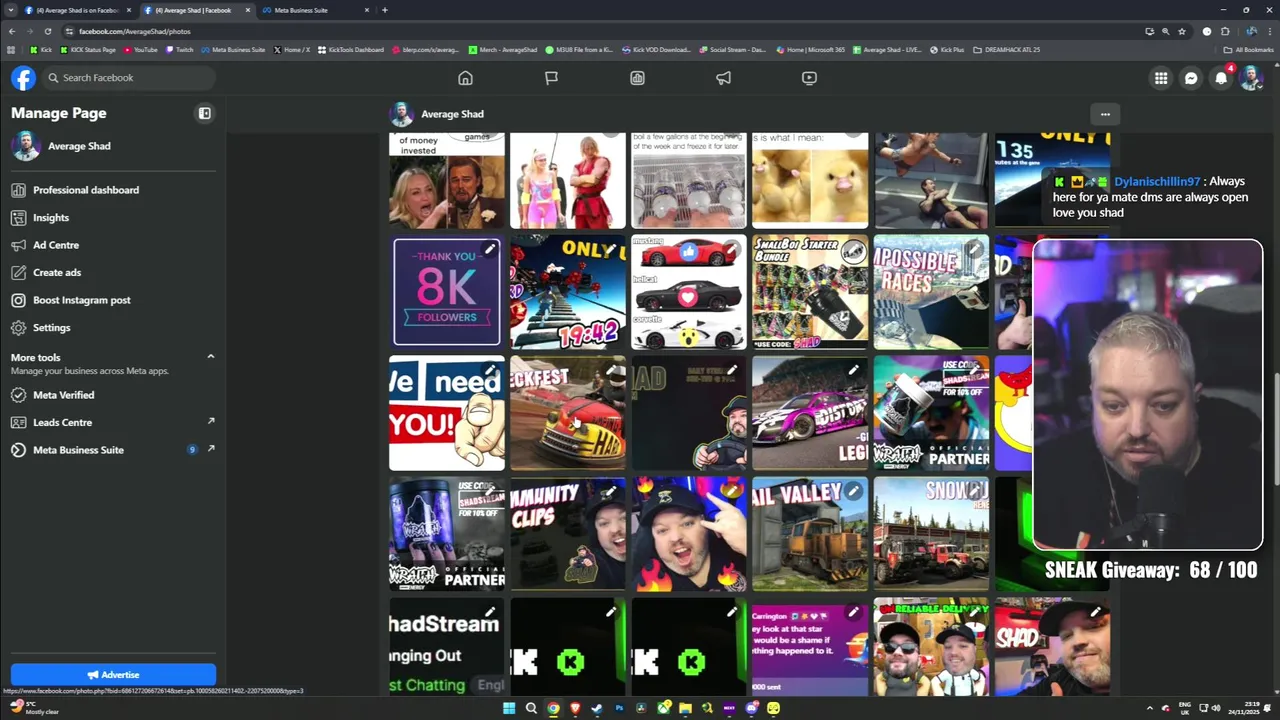Open the Ads megaphone icon in top navigation
This screenshot has height=720, width=1280.
(x=723, y=78)
